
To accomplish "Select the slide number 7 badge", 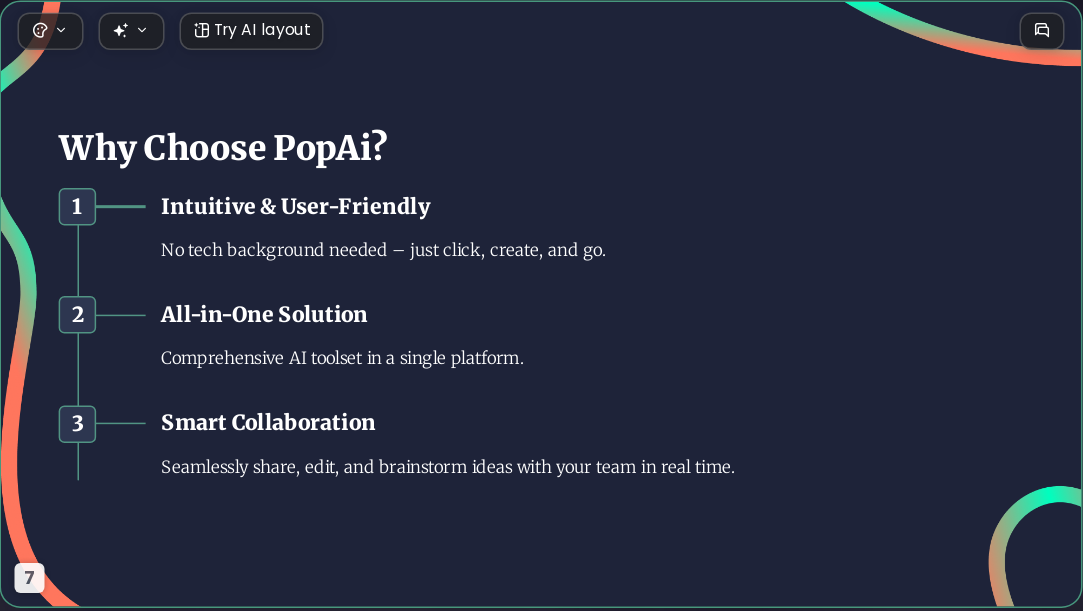I will tap(29, 578).
